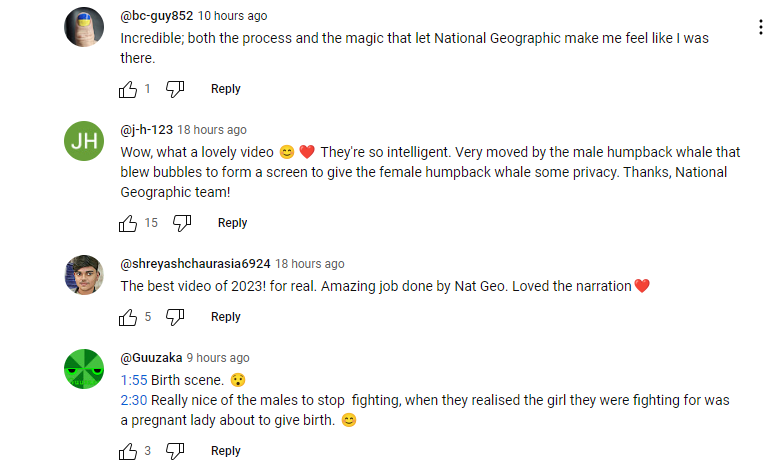Jump to timestamp 2:30 in the video

click(x=134, y=400)
